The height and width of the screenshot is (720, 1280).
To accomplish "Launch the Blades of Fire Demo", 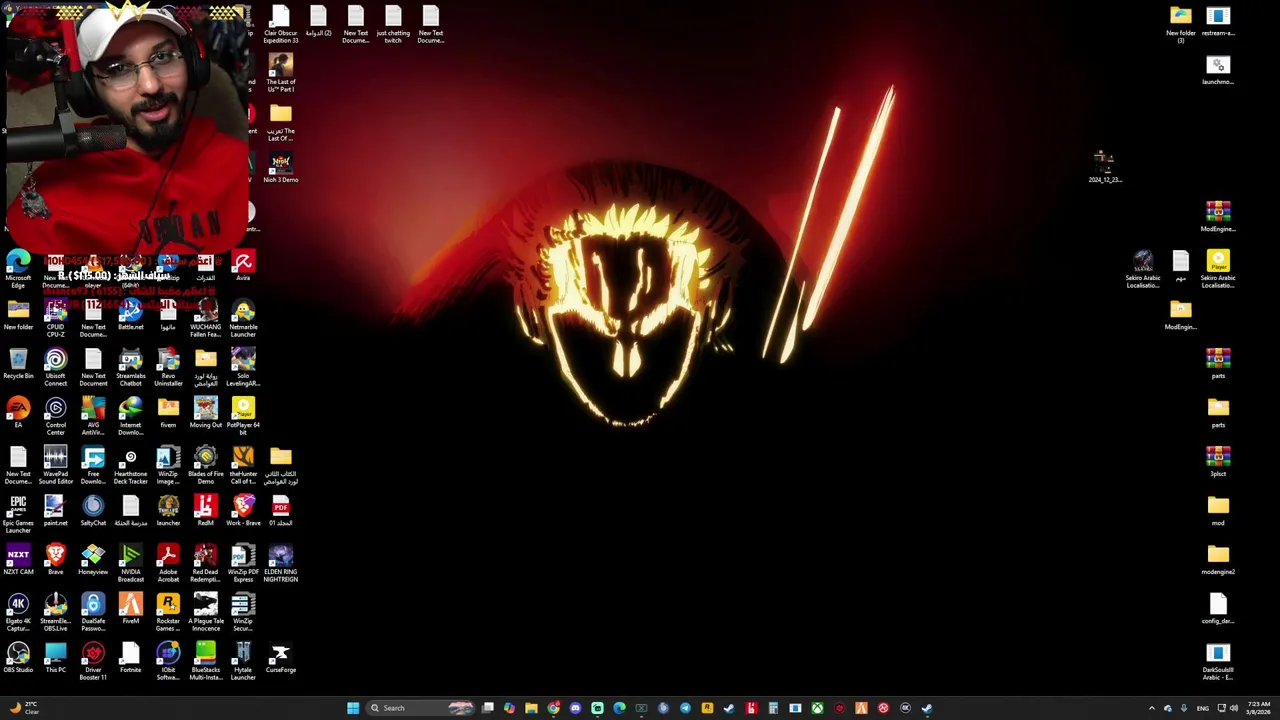I will click(206, 466).
